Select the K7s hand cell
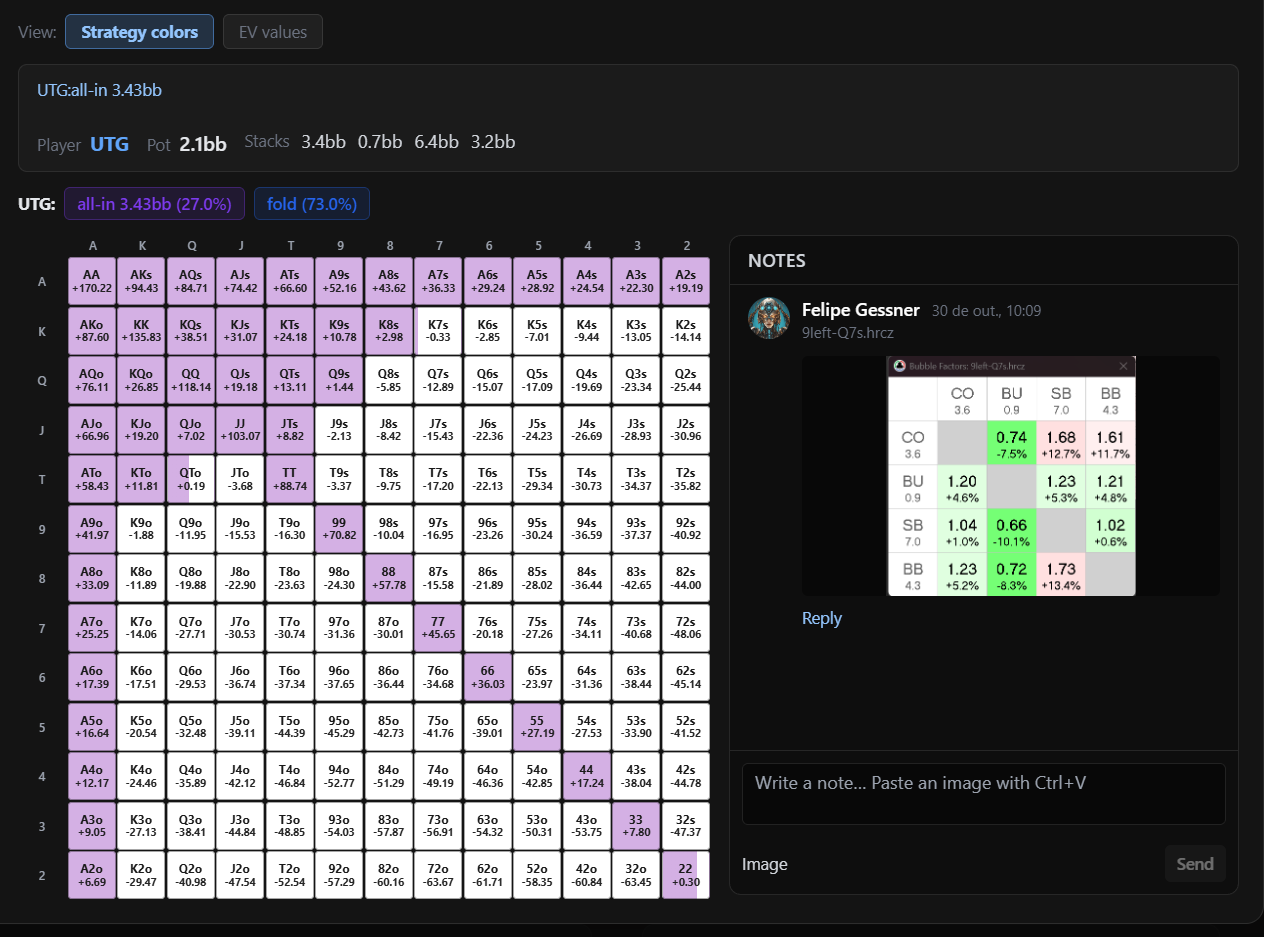Viewport: 1264px width, 937px height. [438, 331]
